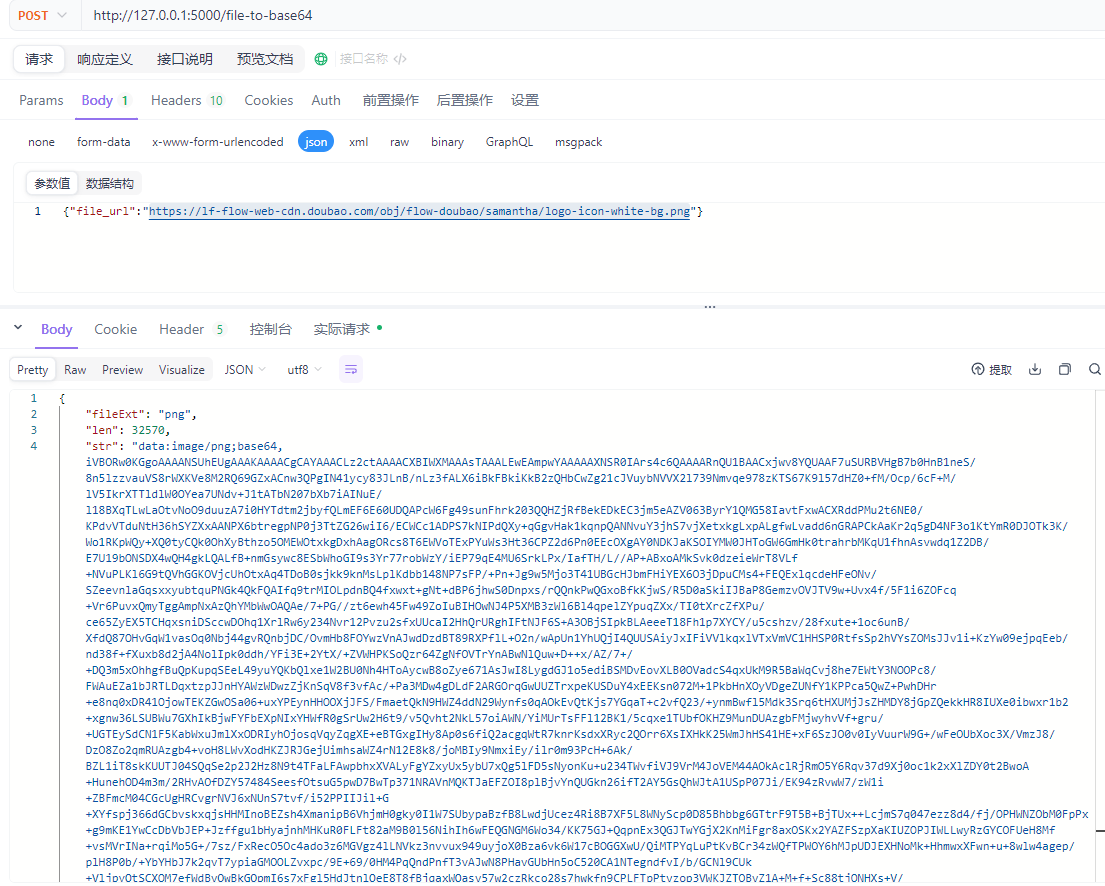The width and height of the screenshot is (1105, 886).
Task: Copy the response content
Action: [x=1064, y=368]
